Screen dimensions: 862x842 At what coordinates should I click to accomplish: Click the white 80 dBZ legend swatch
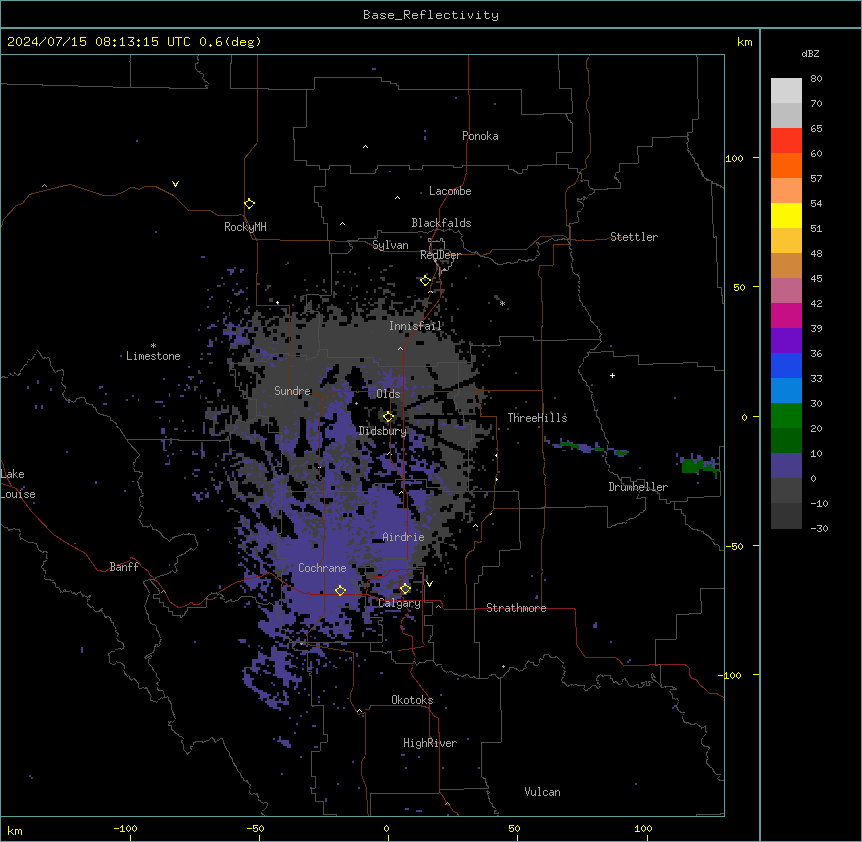pos(786,91)
